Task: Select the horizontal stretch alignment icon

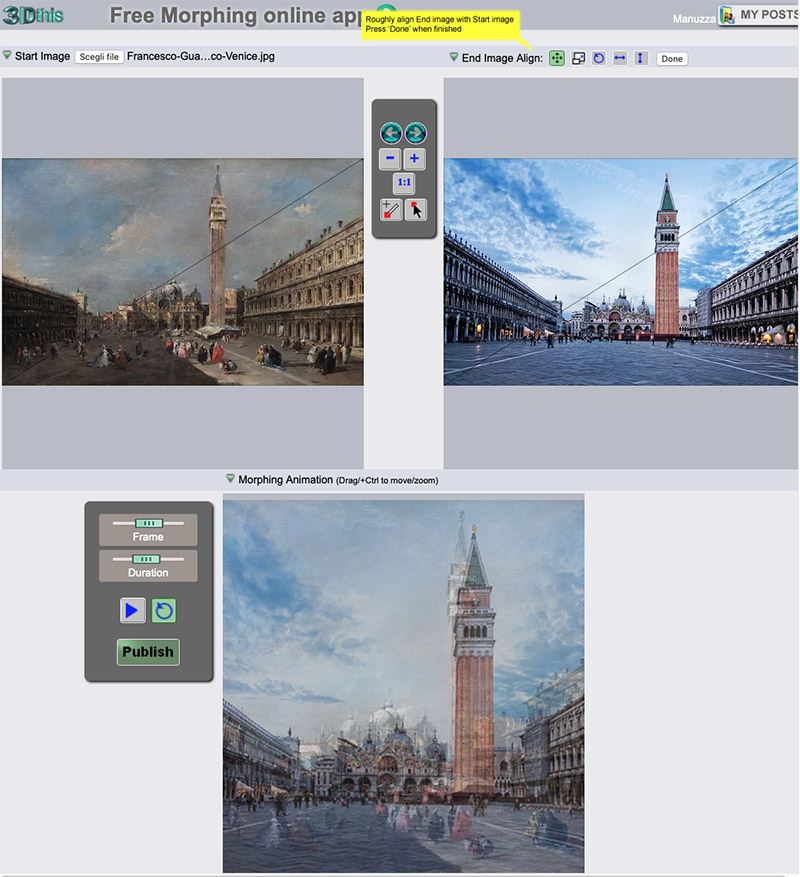Action: pos(619,58)
